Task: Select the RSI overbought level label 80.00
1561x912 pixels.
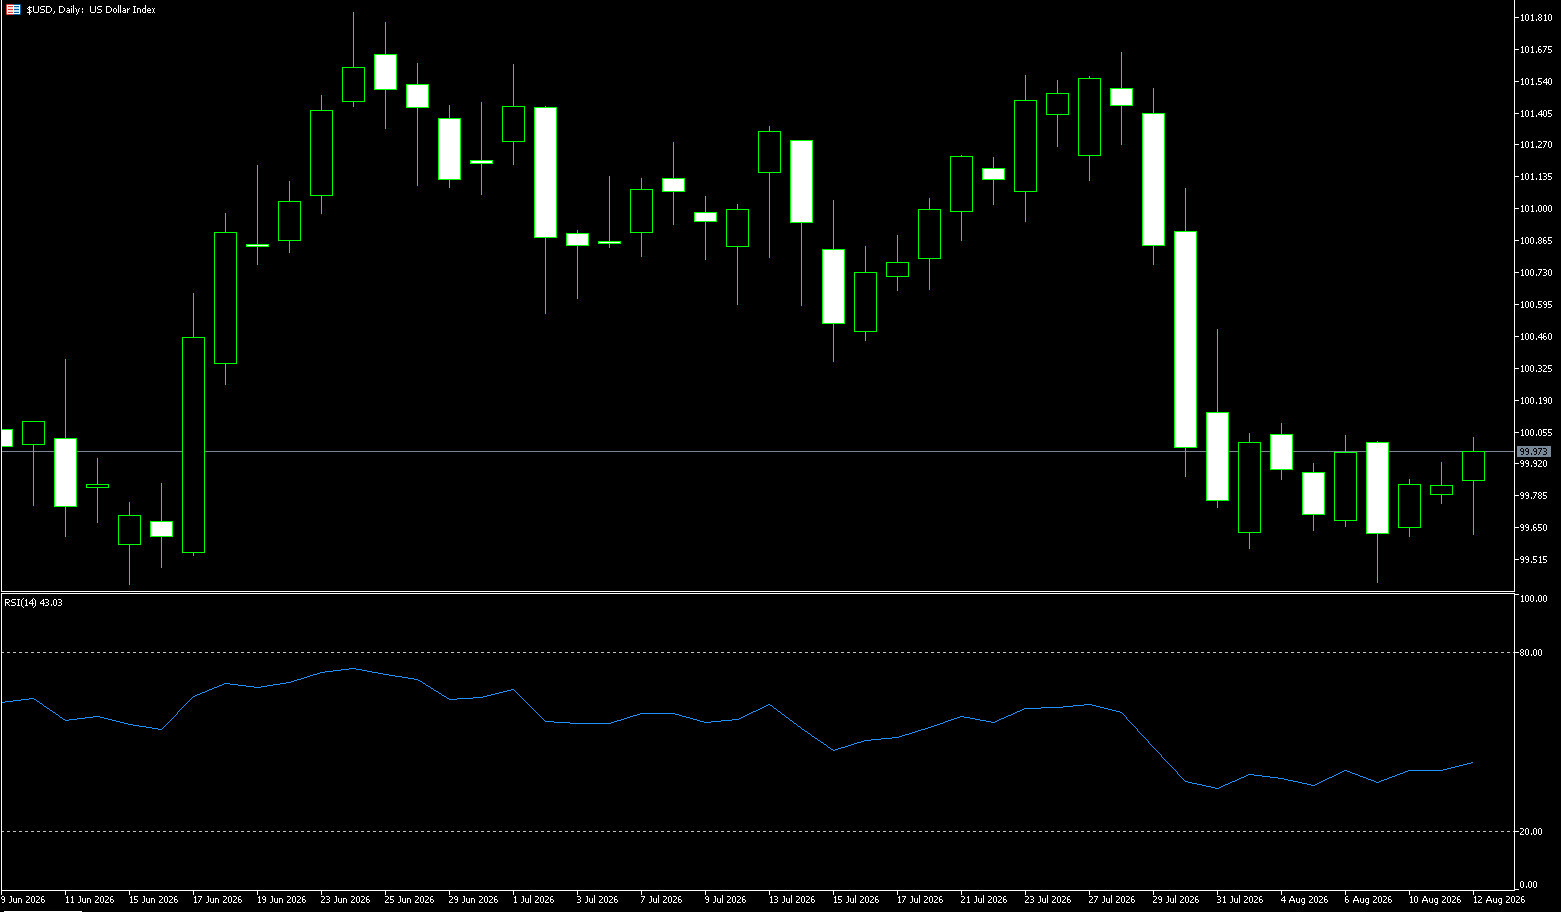Action: pos(1531,653)
